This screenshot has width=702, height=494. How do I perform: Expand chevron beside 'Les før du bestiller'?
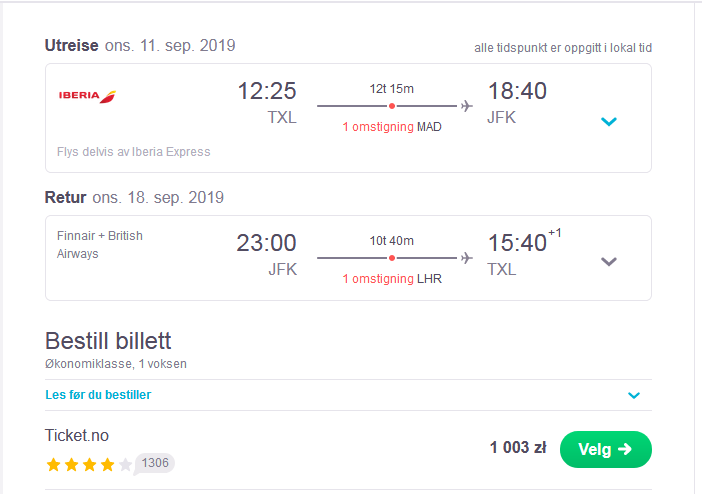click(634, 395)
